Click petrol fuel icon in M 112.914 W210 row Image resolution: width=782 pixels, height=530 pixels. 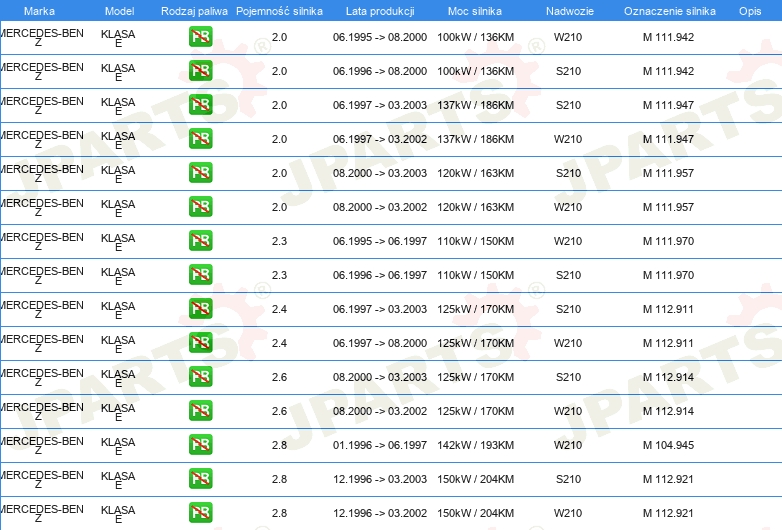(x=200, y=411)
